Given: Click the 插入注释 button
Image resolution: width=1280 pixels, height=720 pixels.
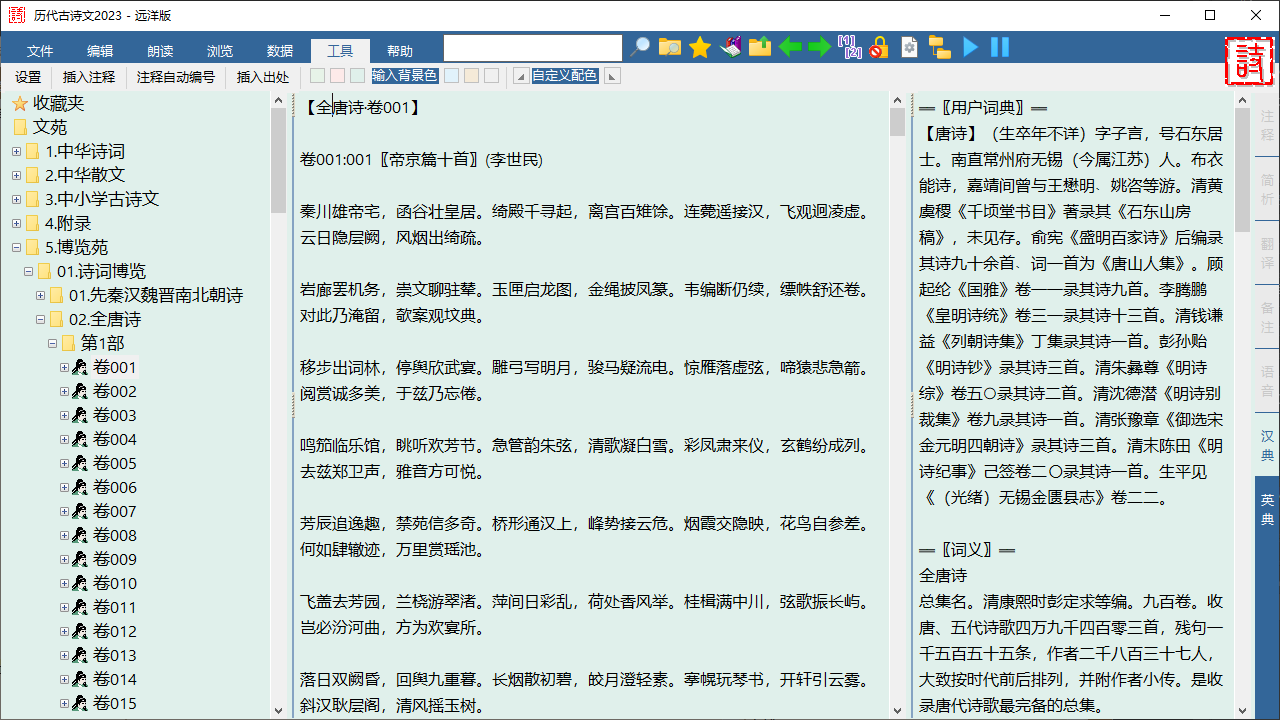Looking at the screenshot, I should [88, 76].
